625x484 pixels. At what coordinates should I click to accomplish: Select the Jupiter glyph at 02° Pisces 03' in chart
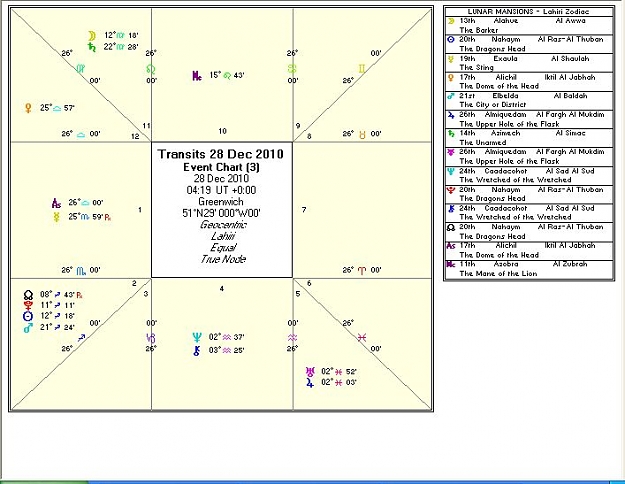310,383
